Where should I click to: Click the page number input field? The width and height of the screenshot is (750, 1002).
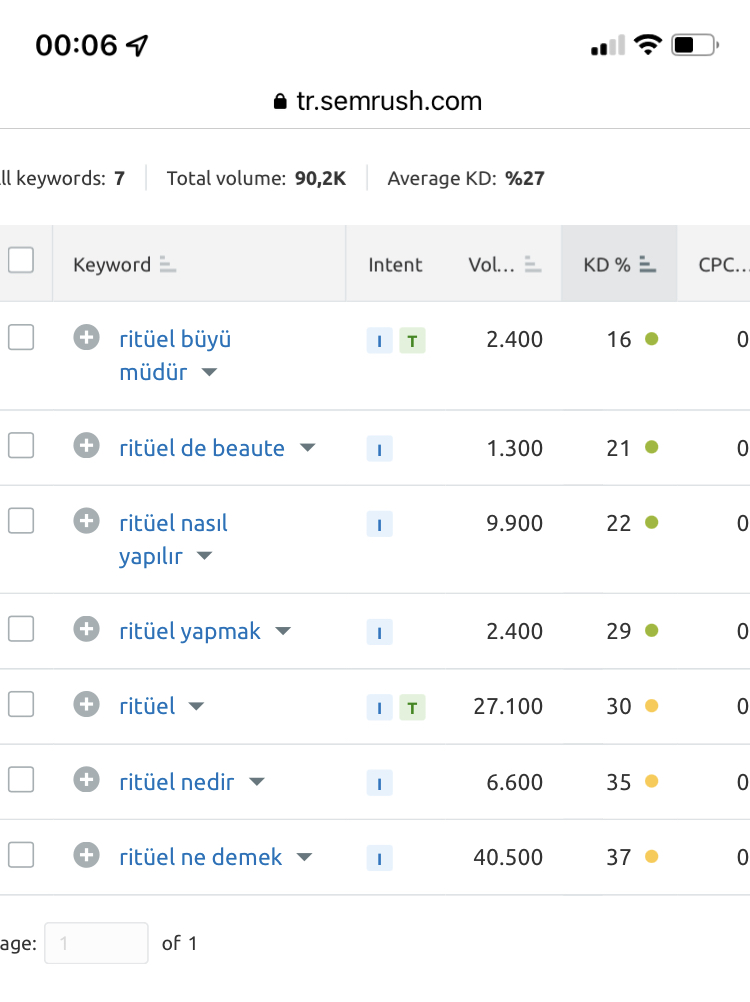[x=96, y=943]
